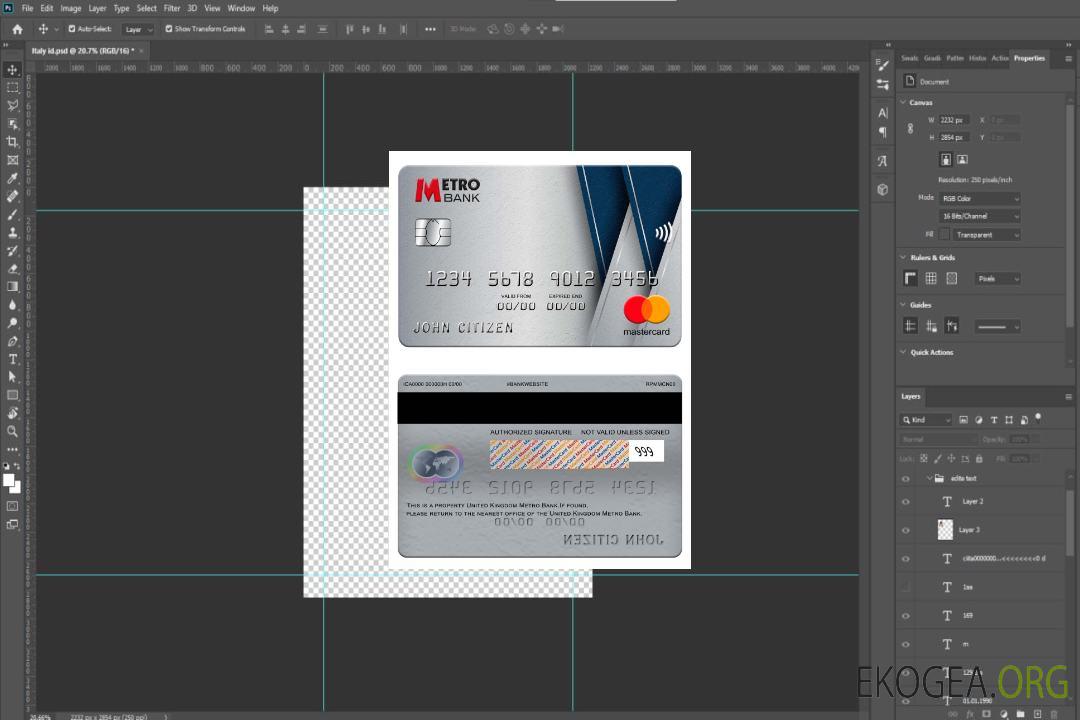Select the Move tool in the toolbox

pyautogui.click(x=12, y=70)
